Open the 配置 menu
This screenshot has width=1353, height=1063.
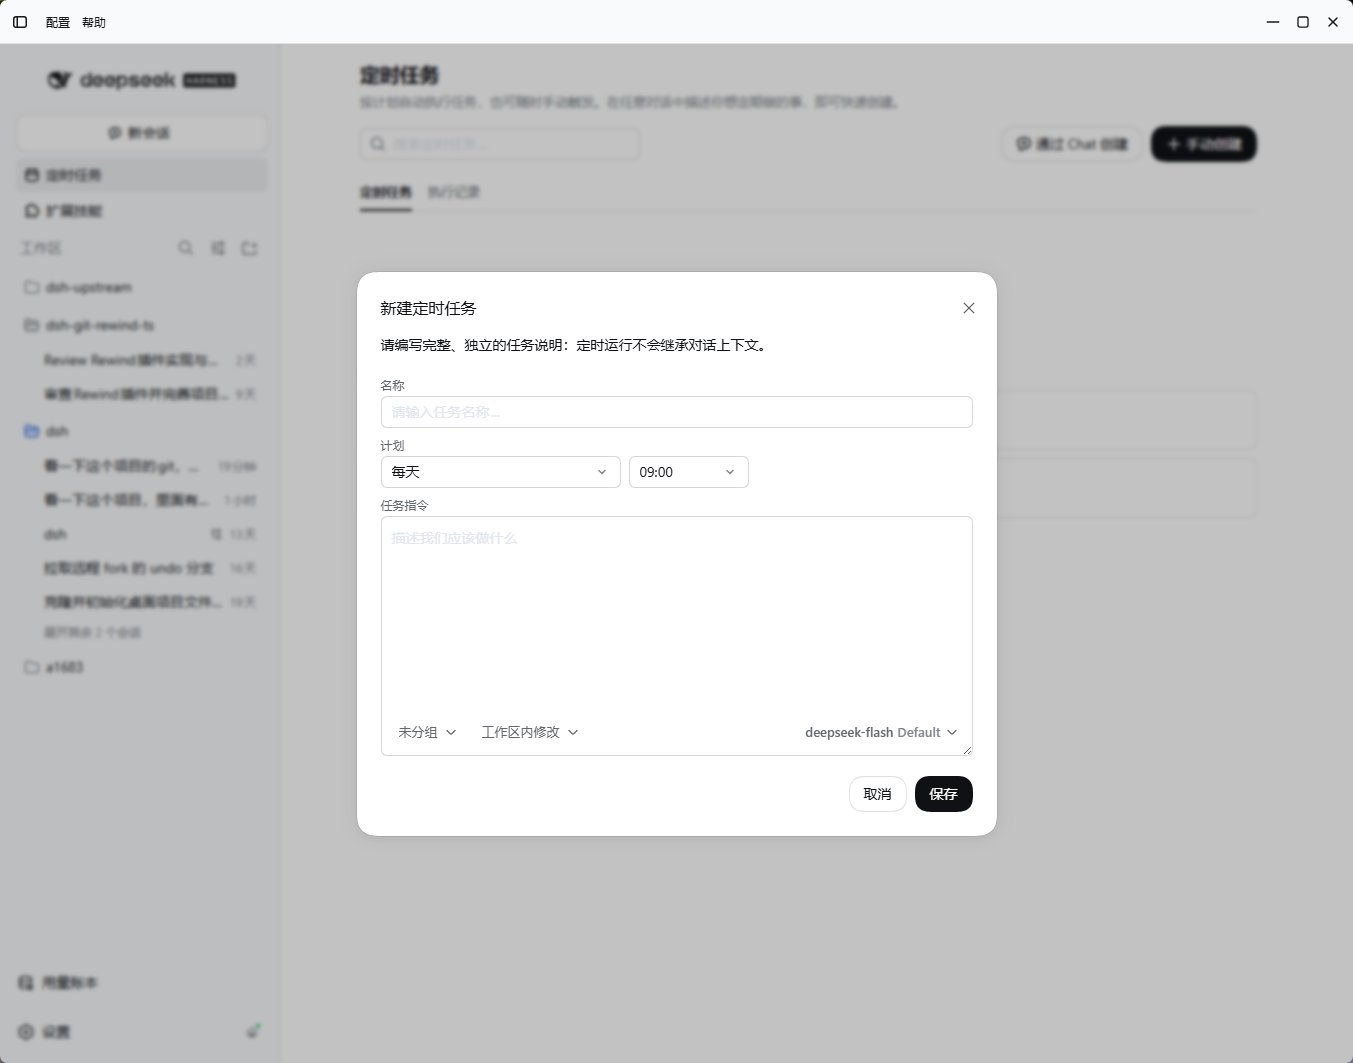coord(58,22)
